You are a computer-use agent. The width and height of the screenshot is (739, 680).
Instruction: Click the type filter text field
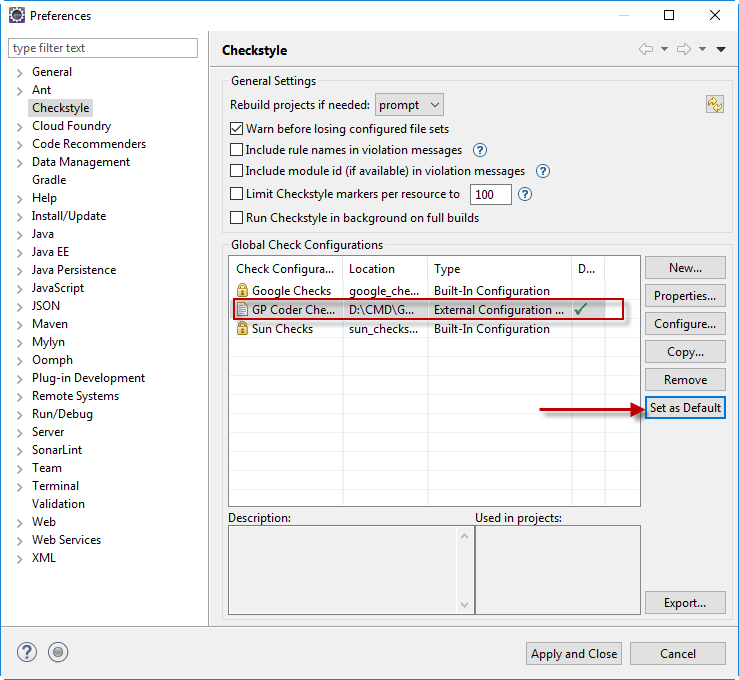(103, 48)
